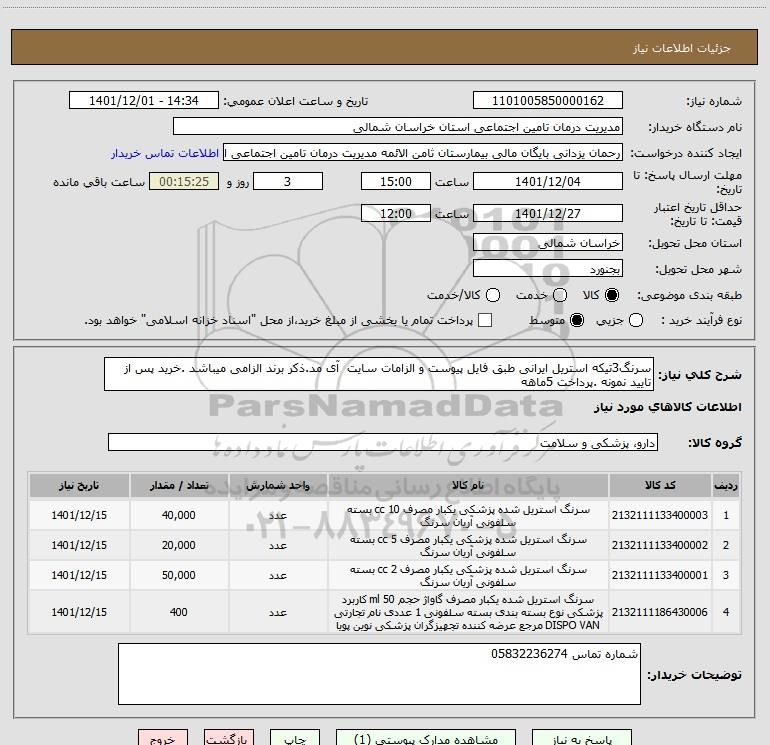Click the پاسخ به نیاز button
The height and width of the screenshot is (745, 770).
pyautogui.click(x=582, y=738)
